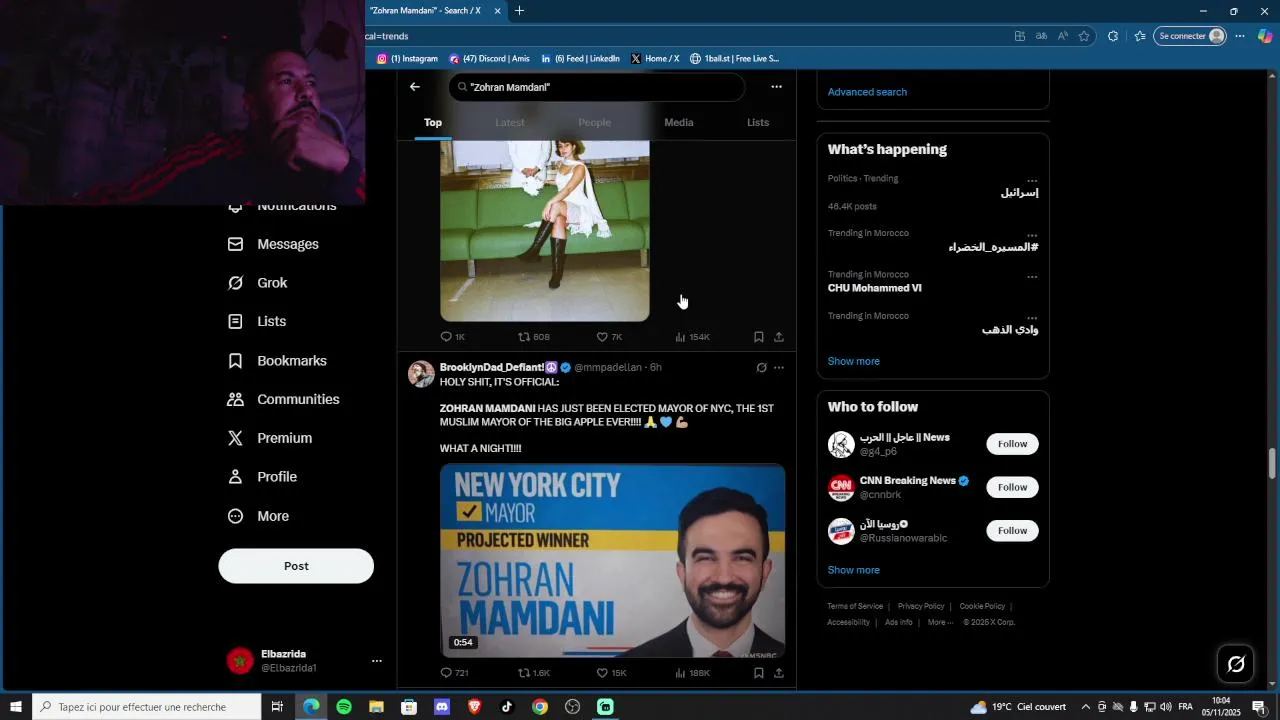Open the Discord | Amis bookmark
The width and height of the screenshot is (1280, 720).
coord(490,59)
